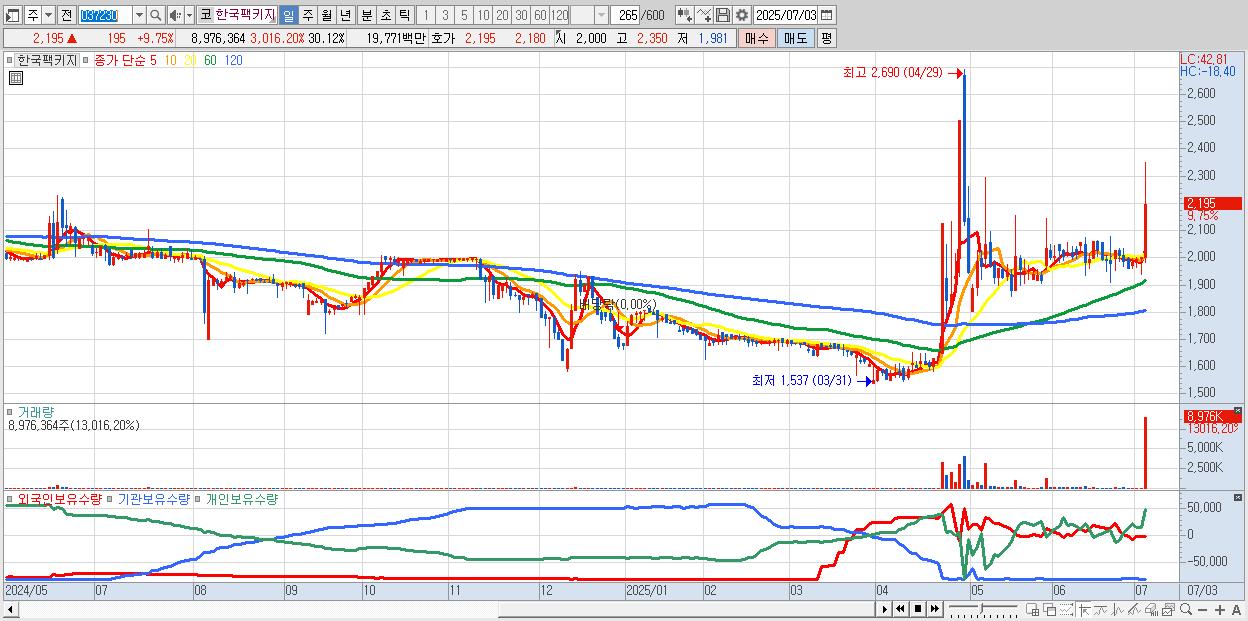Click the eraser with bars icon

[1151, 609]
